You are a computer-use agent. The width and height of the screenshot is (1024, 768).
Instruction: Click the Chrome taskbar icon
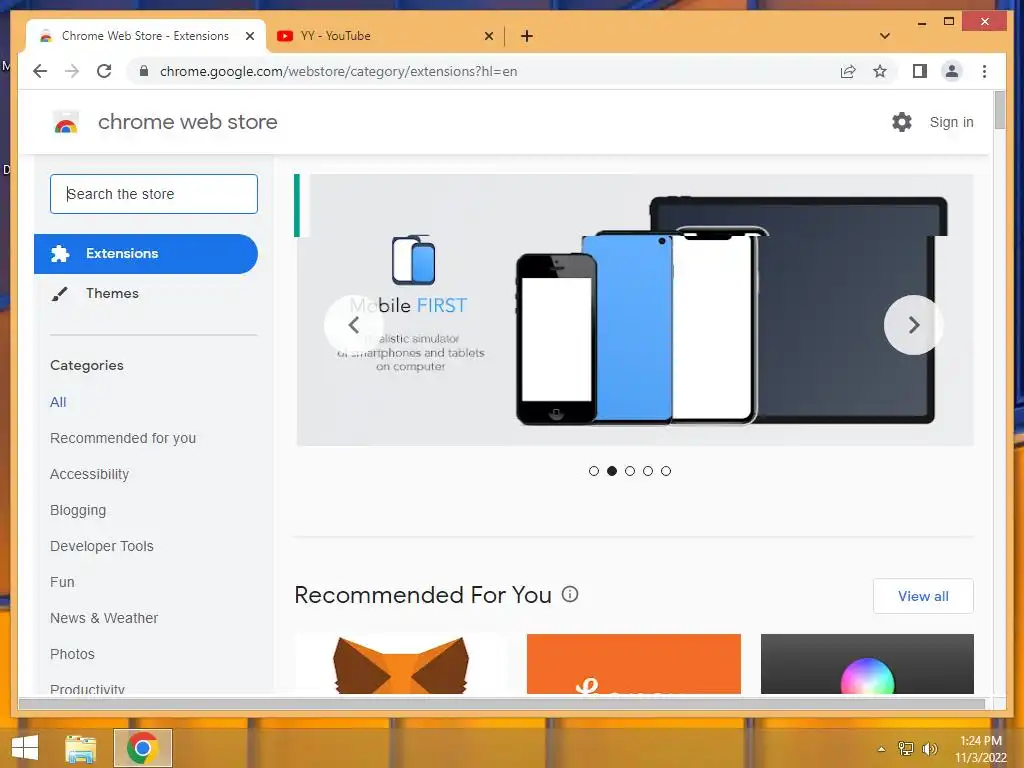point(142,748)
